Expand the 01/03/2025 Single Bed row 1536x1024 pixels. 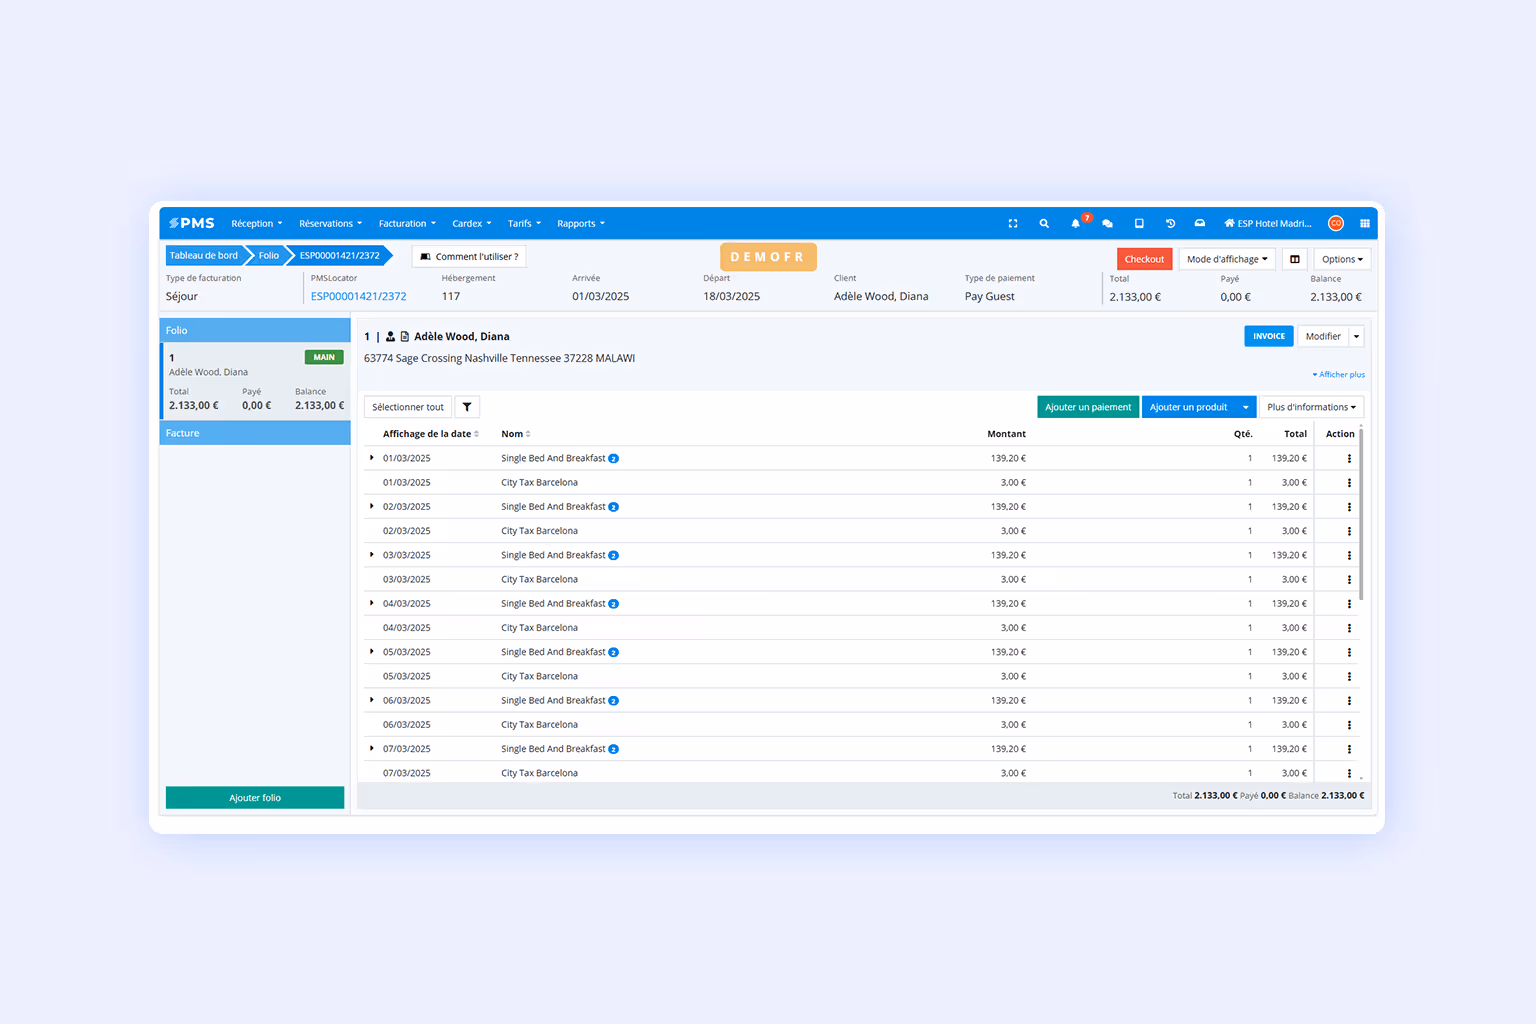coord(372,458)
